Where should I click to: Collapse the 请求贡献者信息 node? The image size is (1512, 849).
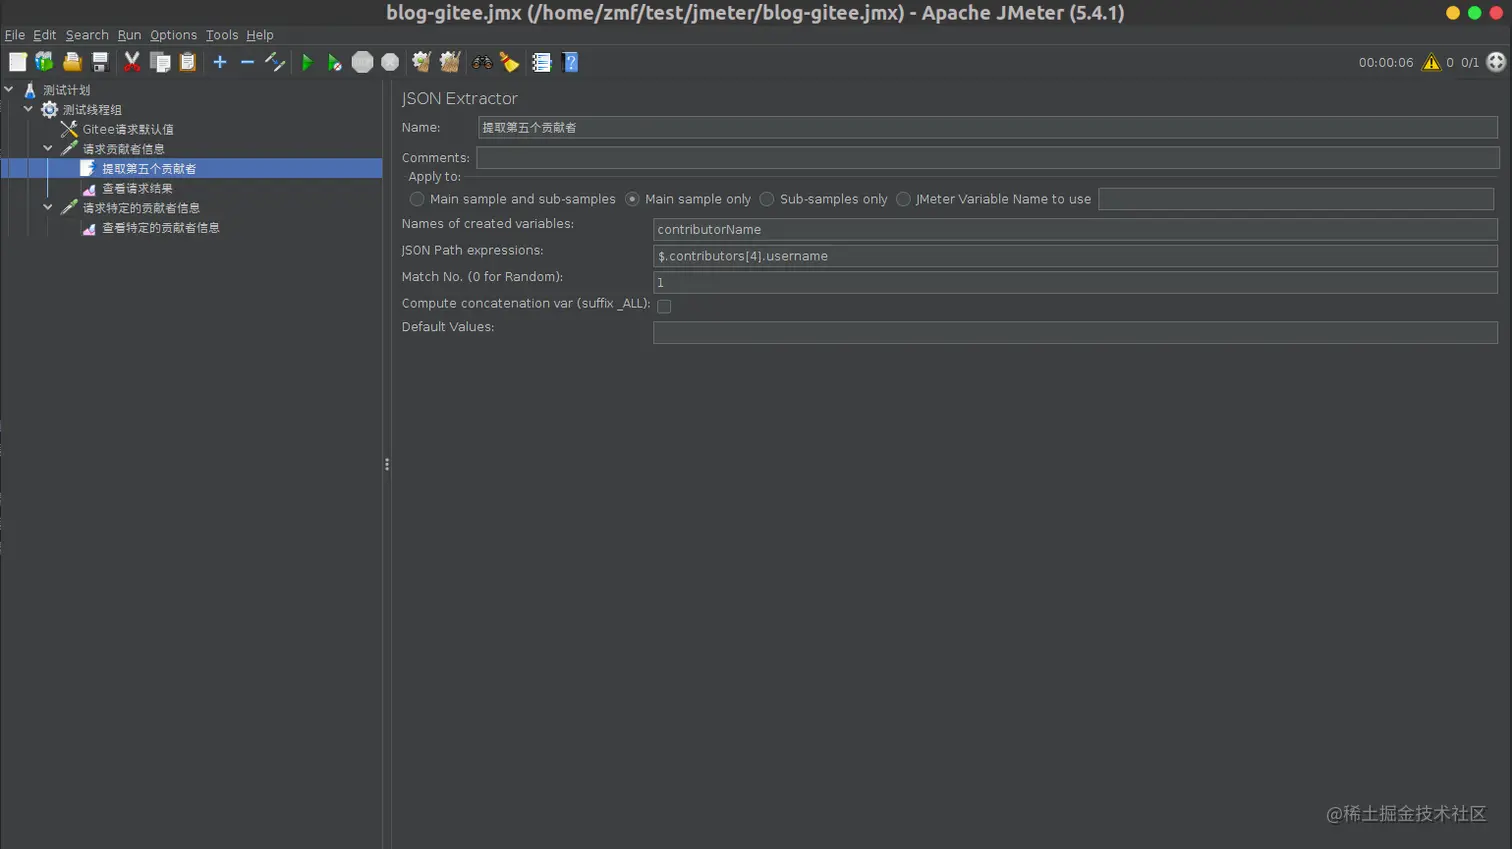(x=48, y=148)
